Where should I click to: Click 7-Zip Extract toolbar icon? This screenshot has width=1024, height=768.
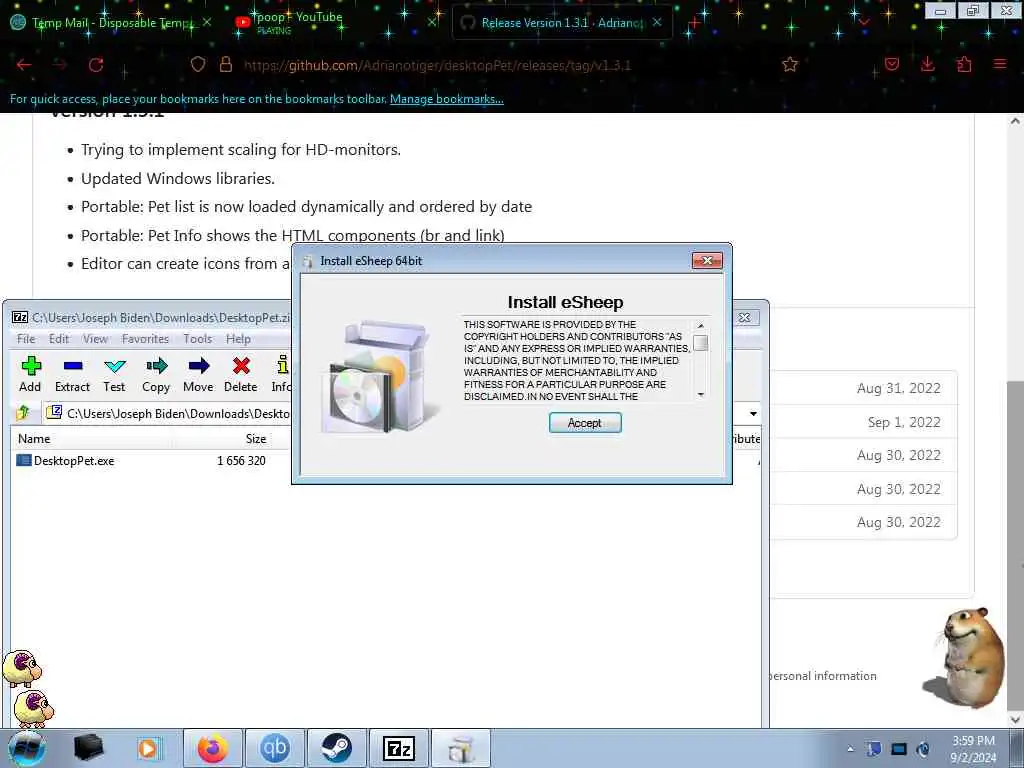pos(72,374)
